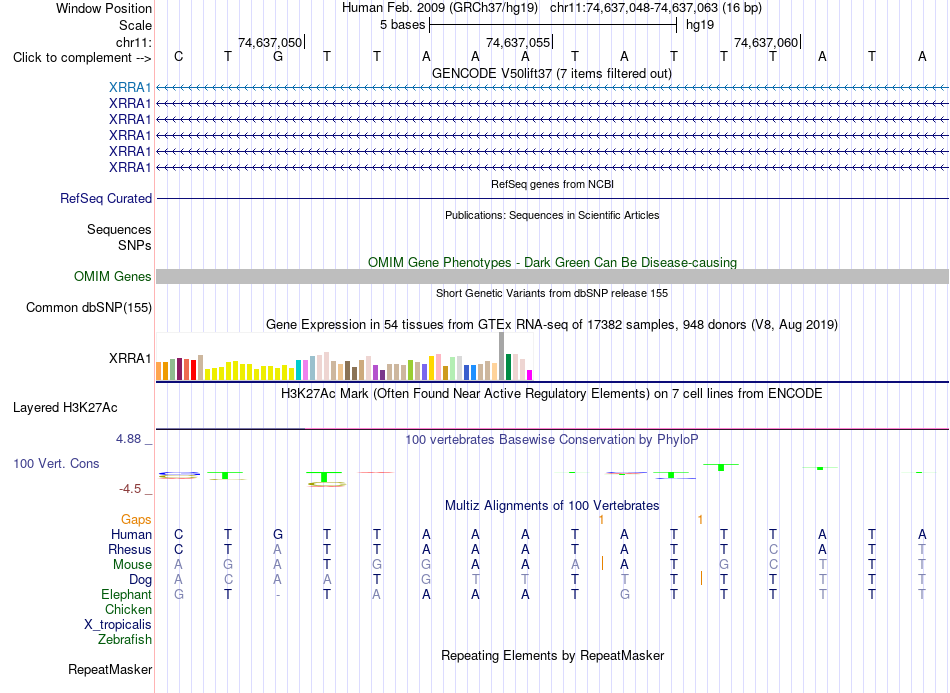The width and height of the screenshot is (950, 693).
Task: Click the magenta bar ending the GTEx chart
Action: 530,375
